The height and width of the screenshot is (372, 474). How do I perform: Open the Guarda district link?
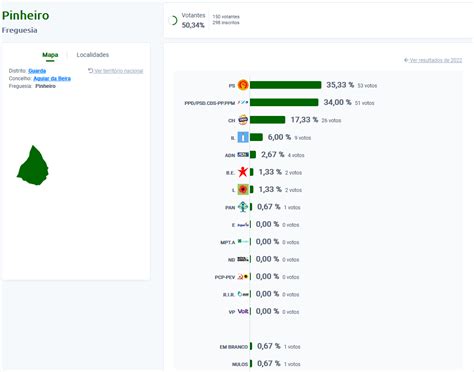(x=37, y=71)
